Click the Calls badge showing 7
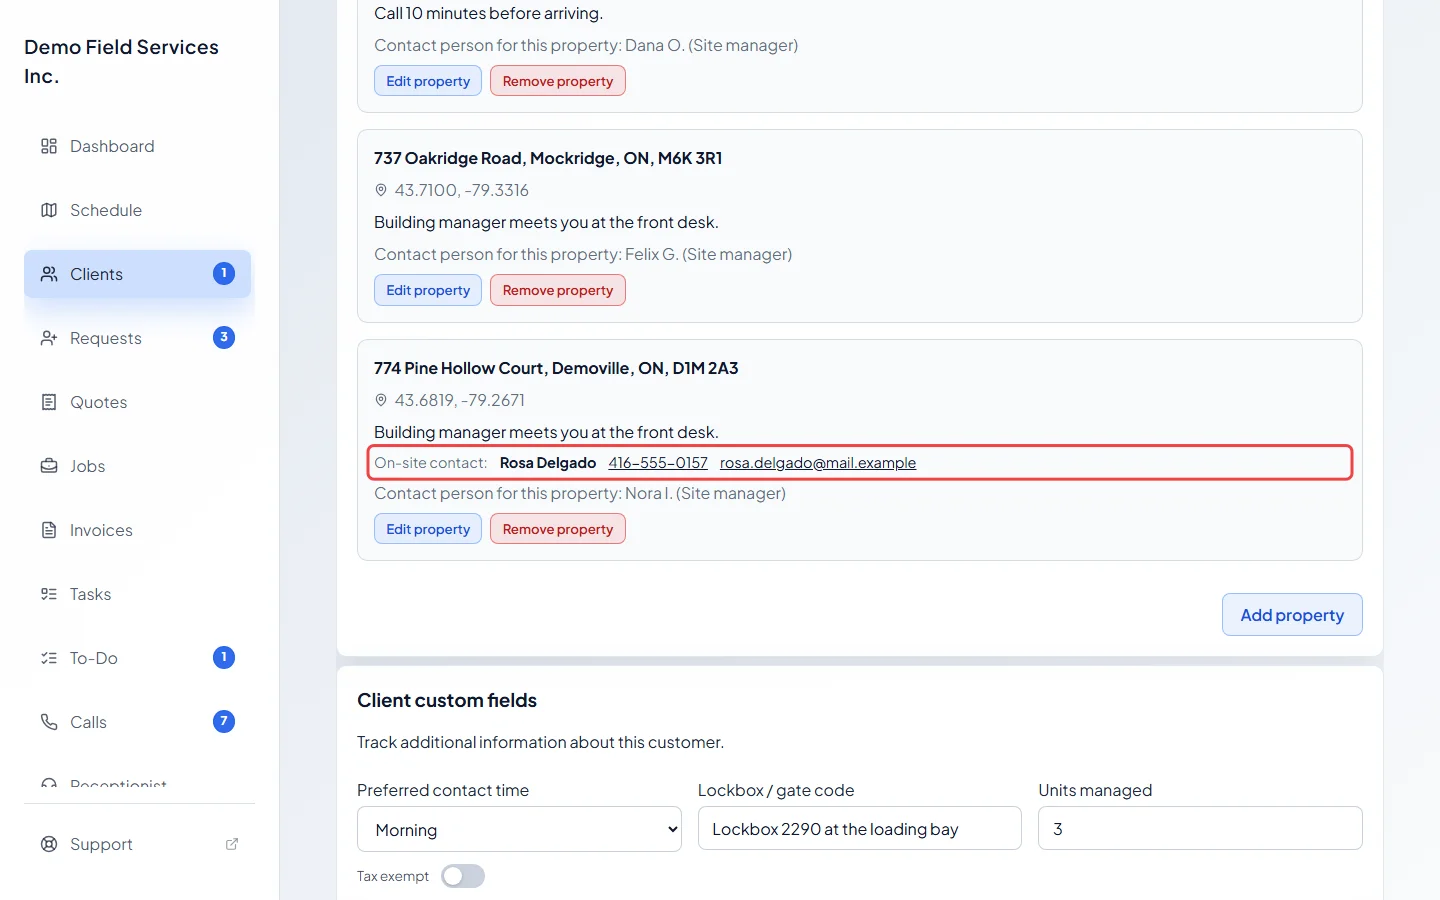This screenshot has width=1440, height=900. pyautogui.click(x=224, y=722)
